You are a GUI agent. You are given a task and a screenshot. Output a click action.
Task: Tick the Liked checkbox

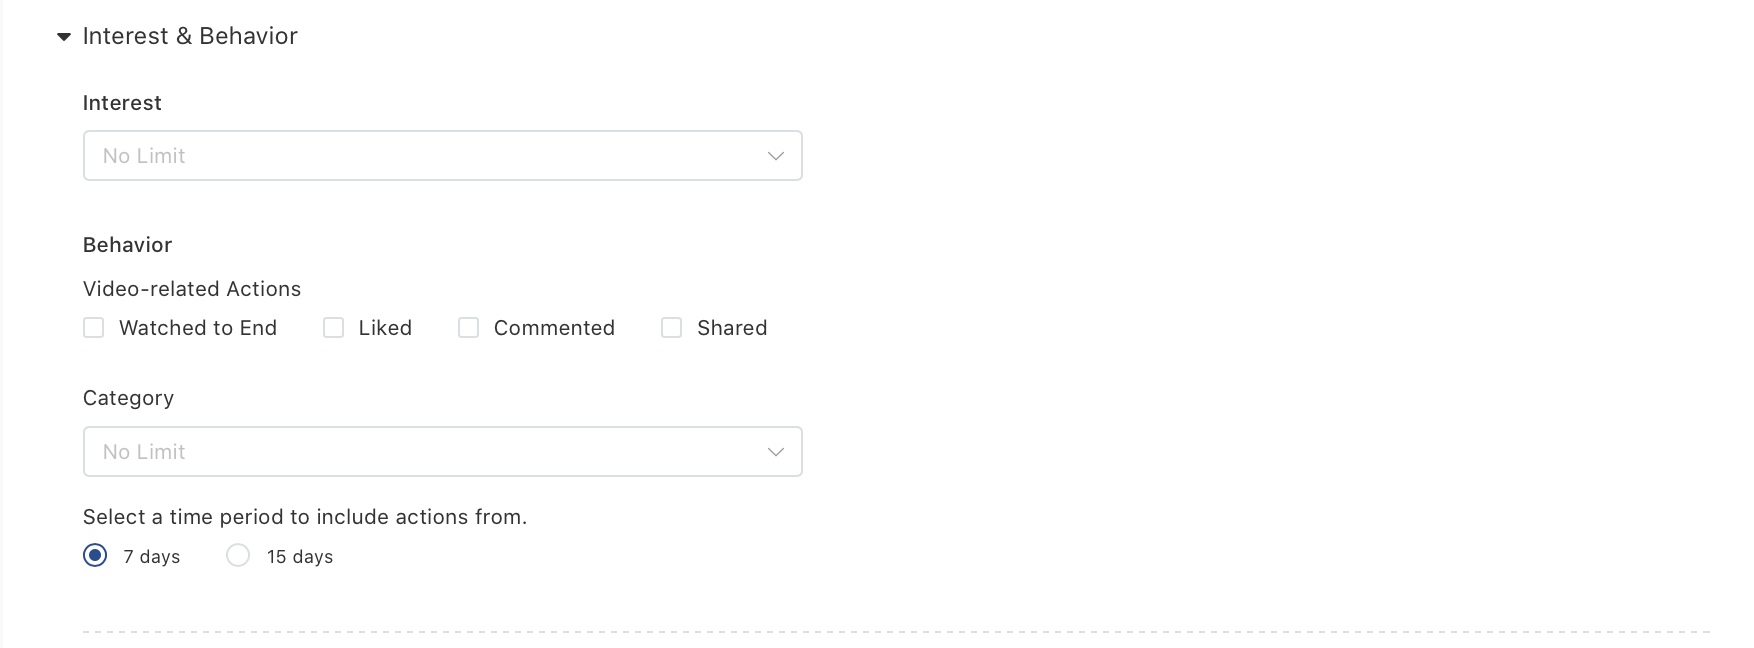[x=334, y=328]
